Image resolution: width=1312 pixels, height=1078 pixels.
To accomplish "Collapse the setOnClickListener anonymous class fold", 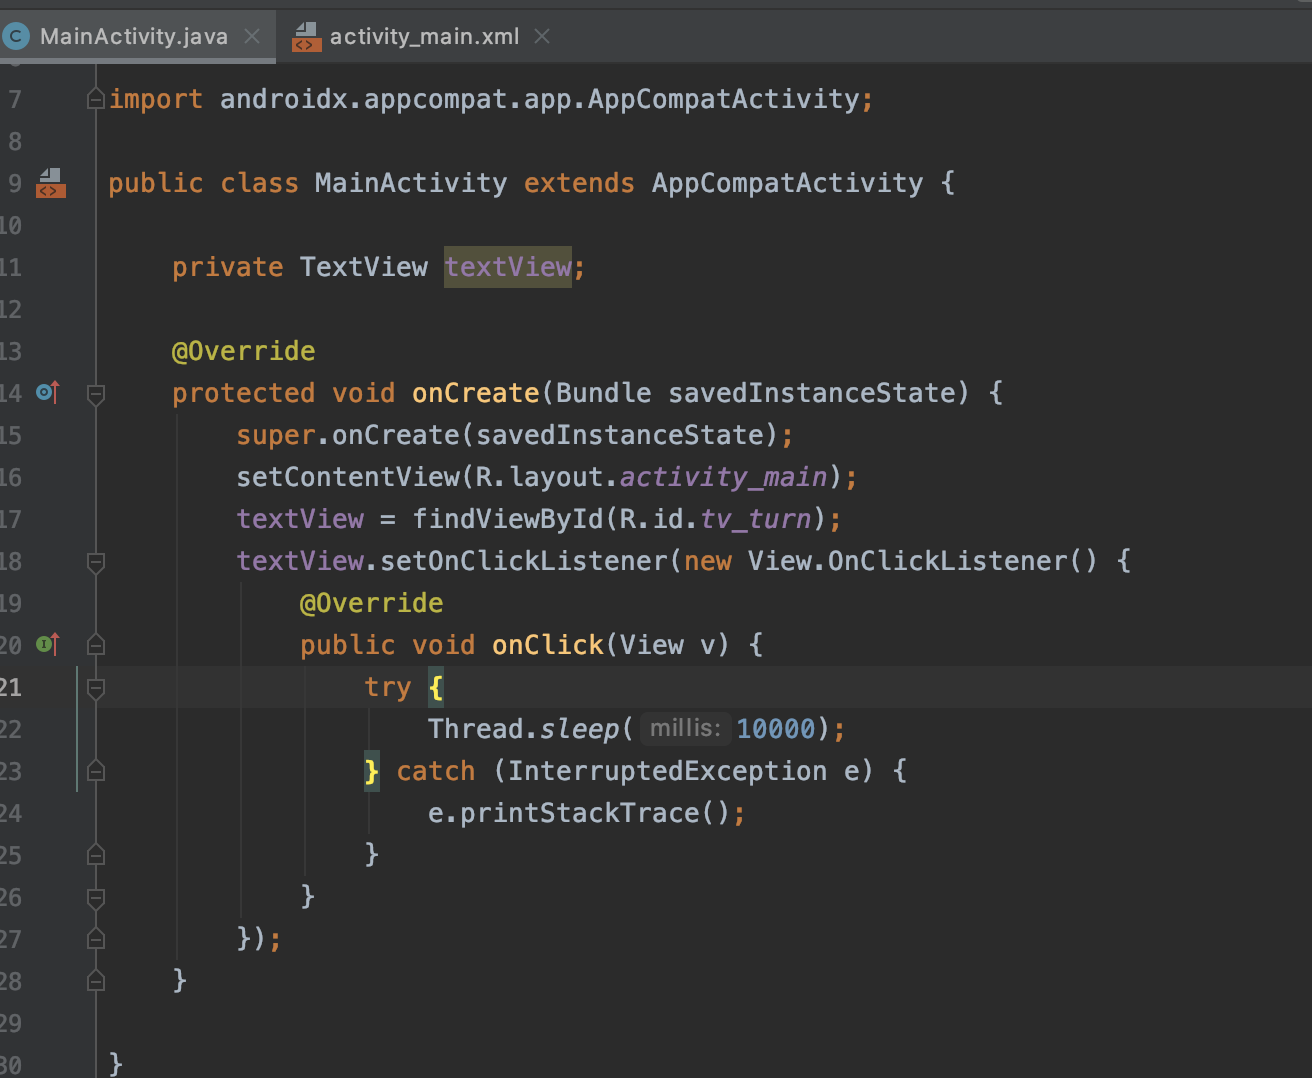I will tap(96, 562).
